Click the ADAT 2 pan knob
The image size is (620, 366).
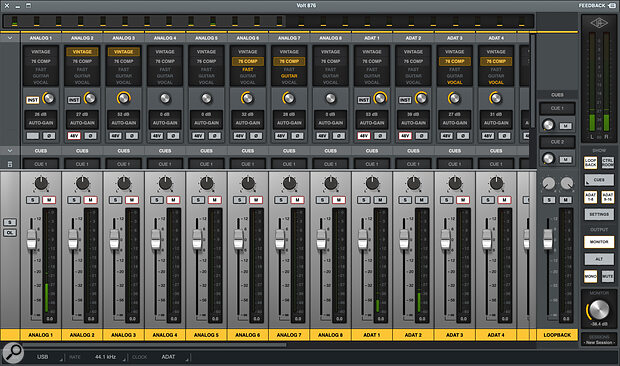[x=413, y=183]
